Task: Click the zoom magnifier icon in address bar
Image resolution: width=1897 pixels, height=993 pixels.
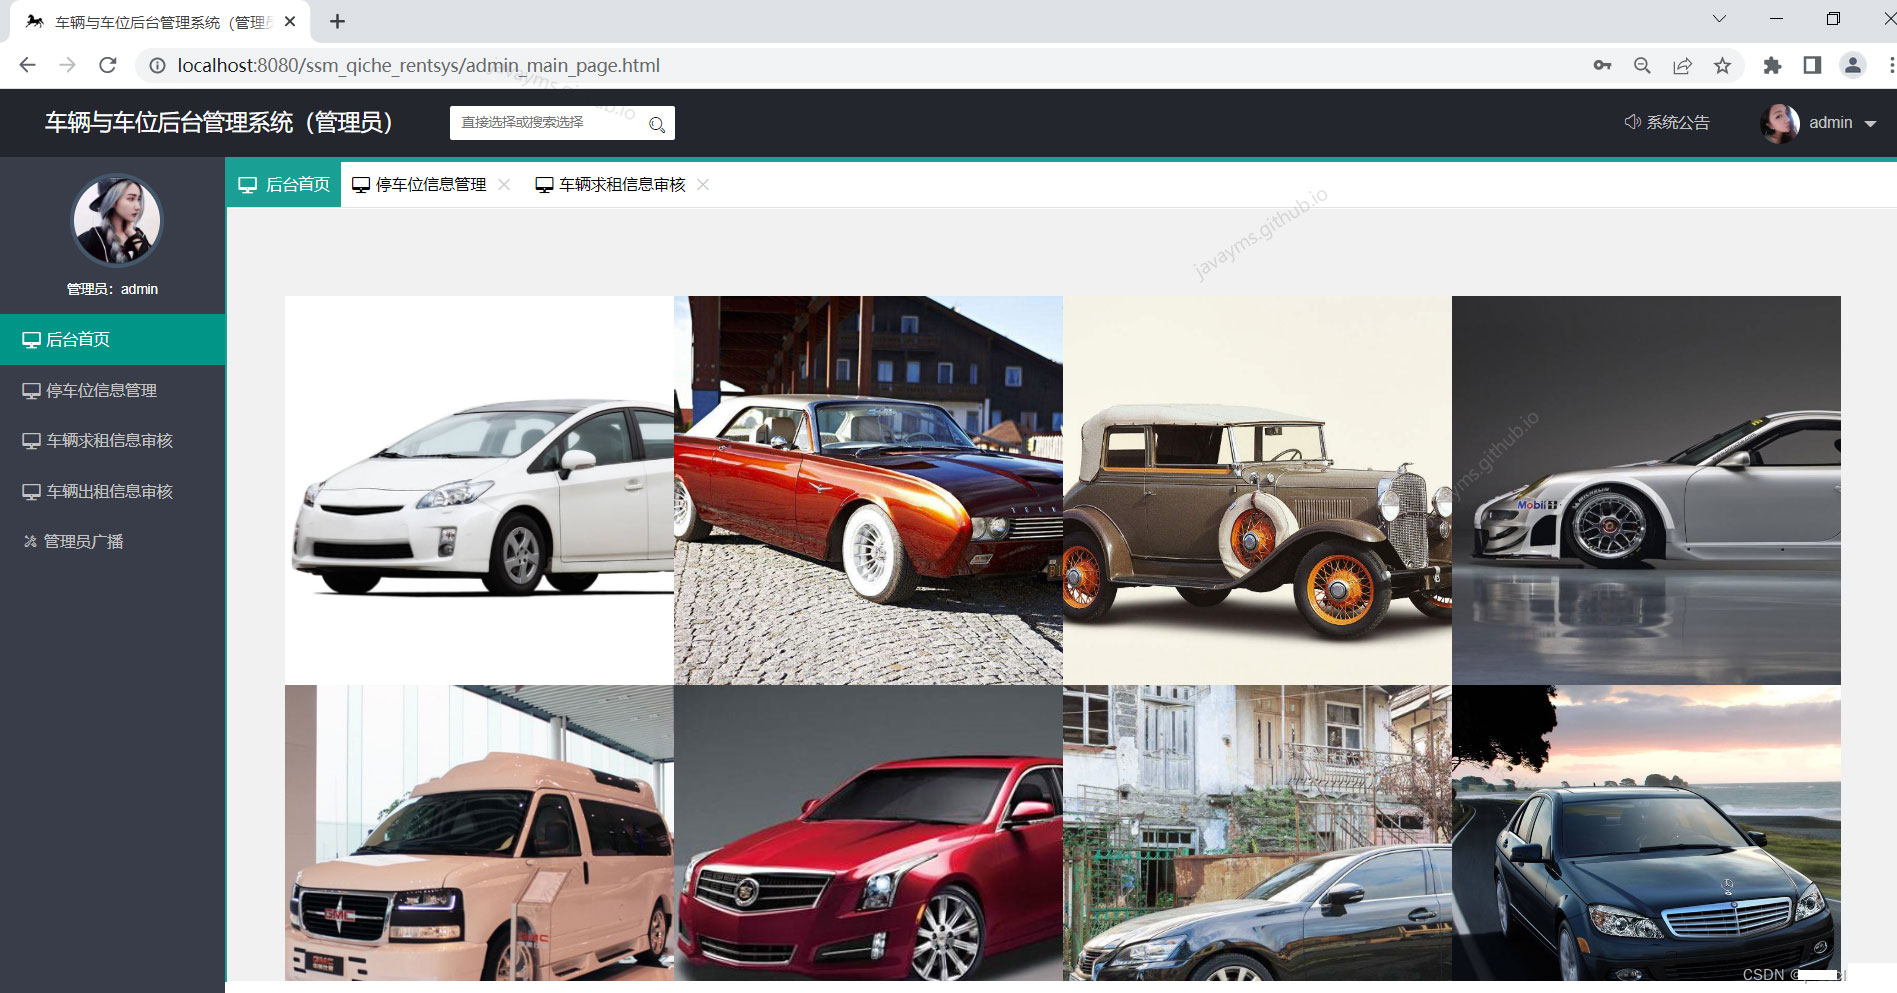Action: (x=1642, y=65)
